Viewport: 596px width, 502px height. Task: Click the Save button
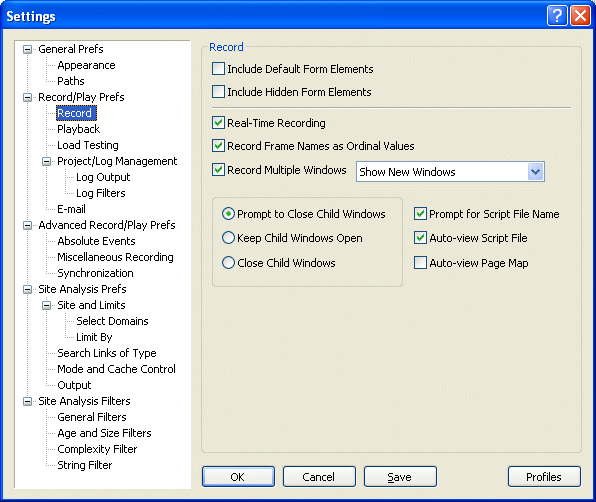tap(400, 477)
